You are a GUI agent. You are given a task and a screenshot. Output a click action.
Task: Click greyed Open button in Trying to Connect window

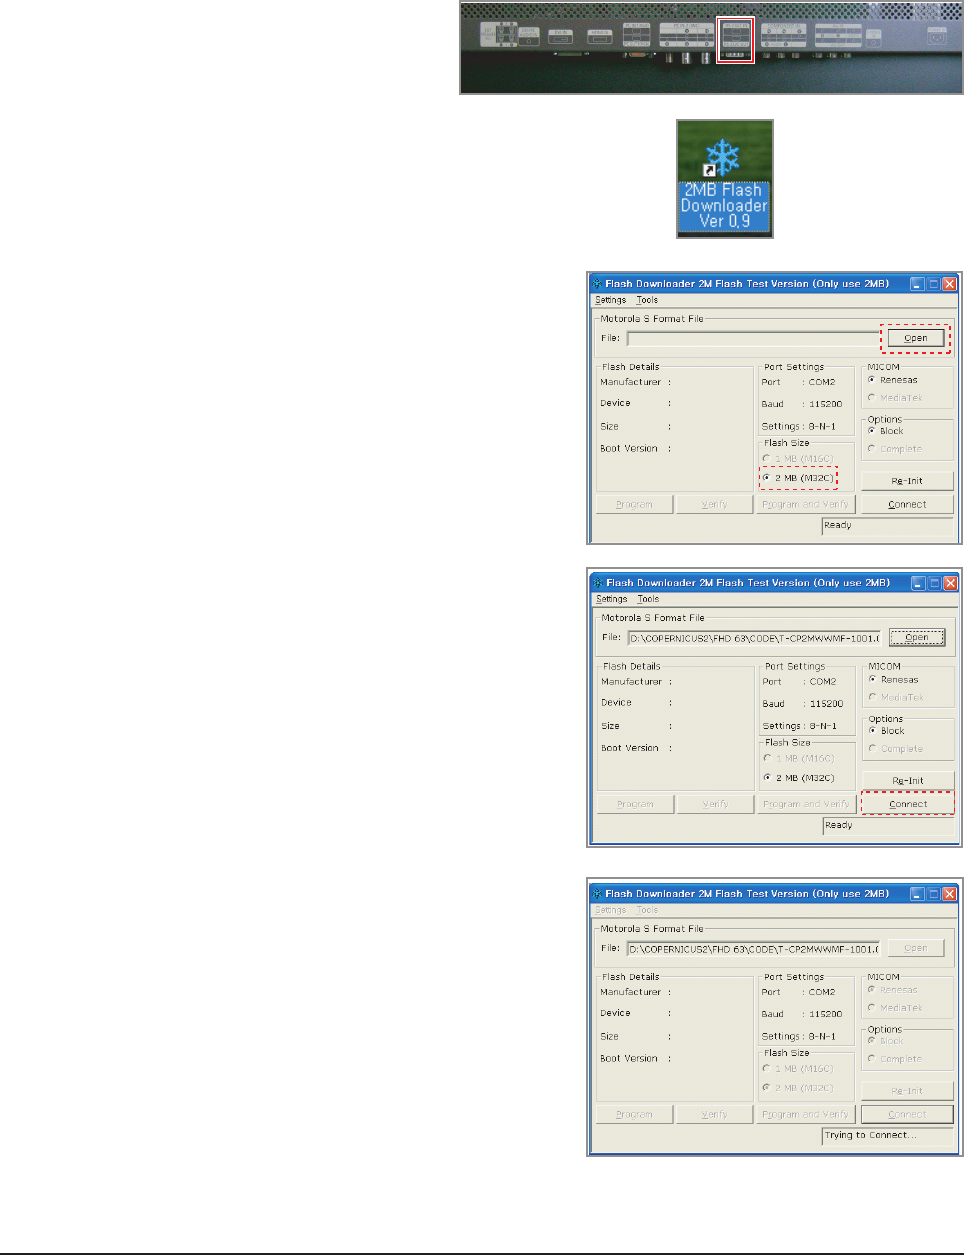tap(916, 948)
